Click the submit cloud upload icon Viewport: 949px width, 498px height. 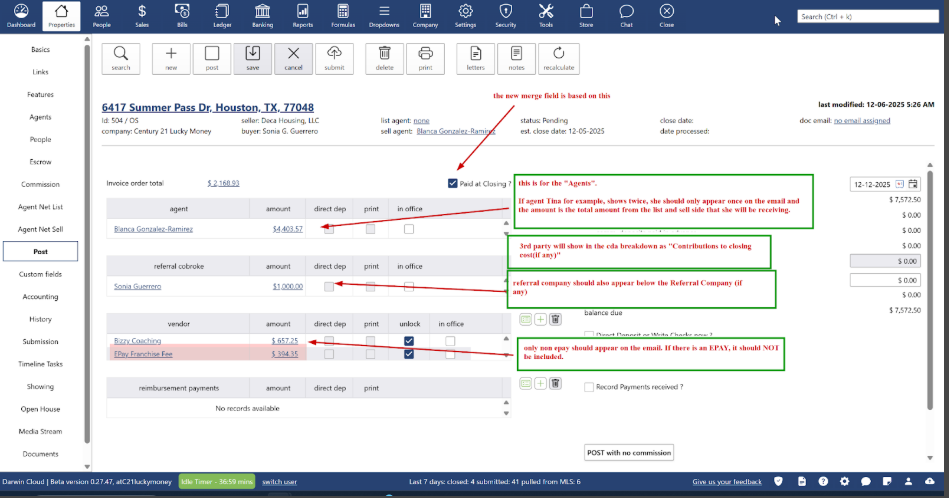point(334,58)
